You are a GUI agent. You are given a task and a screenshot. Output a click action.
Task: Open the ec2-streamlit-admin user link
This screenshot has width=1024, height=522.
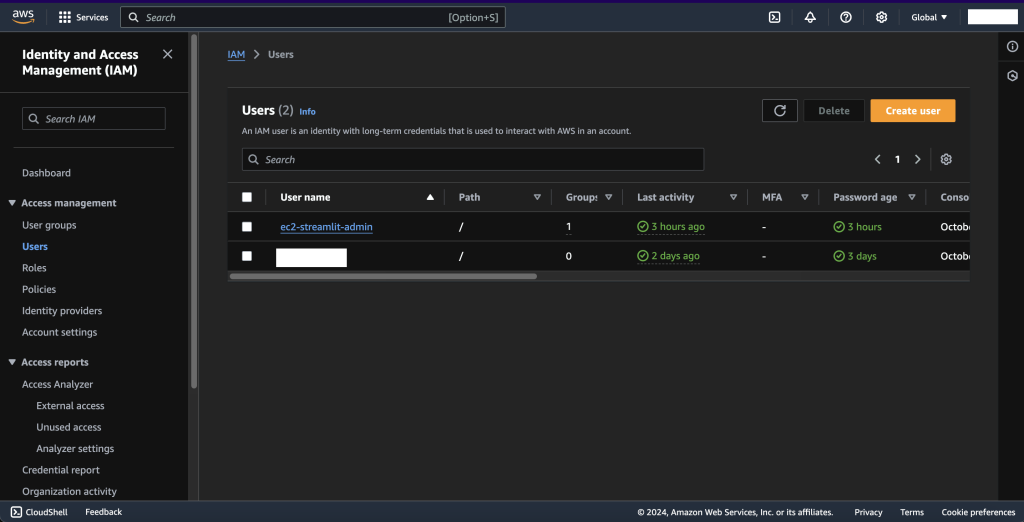327,227
